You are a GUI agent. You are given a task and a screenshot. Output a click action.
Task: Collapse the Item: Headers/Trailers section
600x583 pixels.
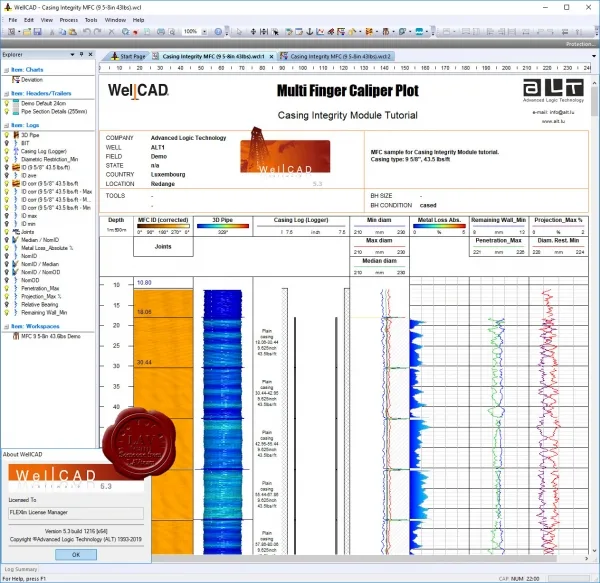tap(7, 94)
